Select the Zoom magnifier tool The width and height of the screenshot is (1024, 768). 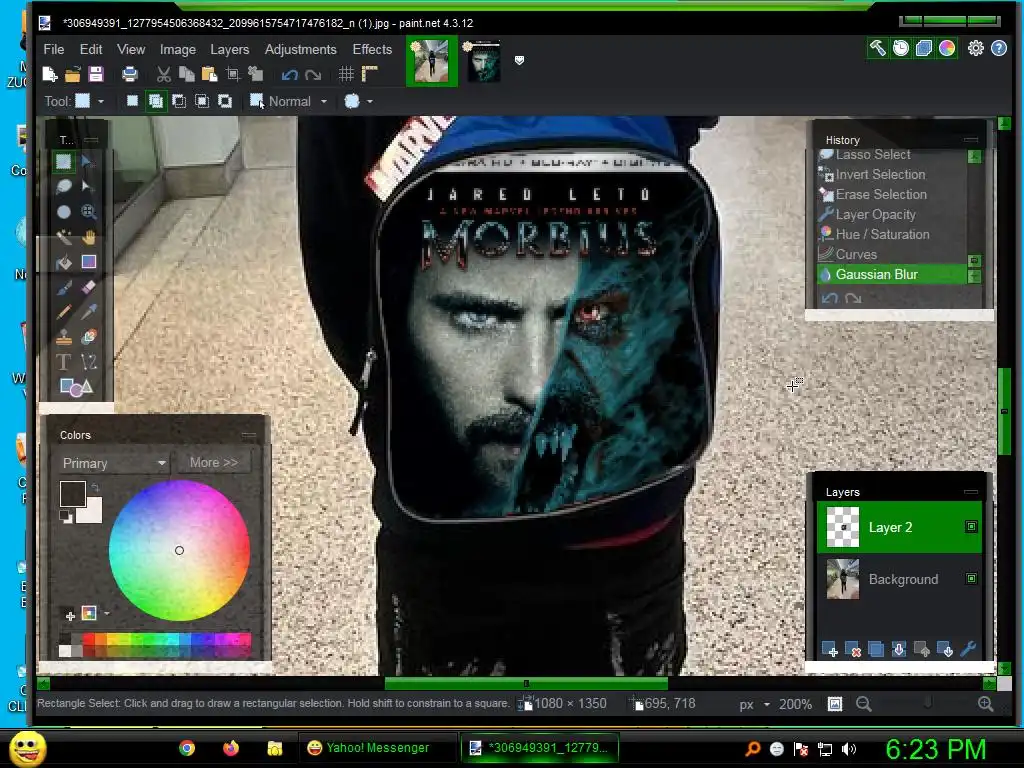pos(89,212)
